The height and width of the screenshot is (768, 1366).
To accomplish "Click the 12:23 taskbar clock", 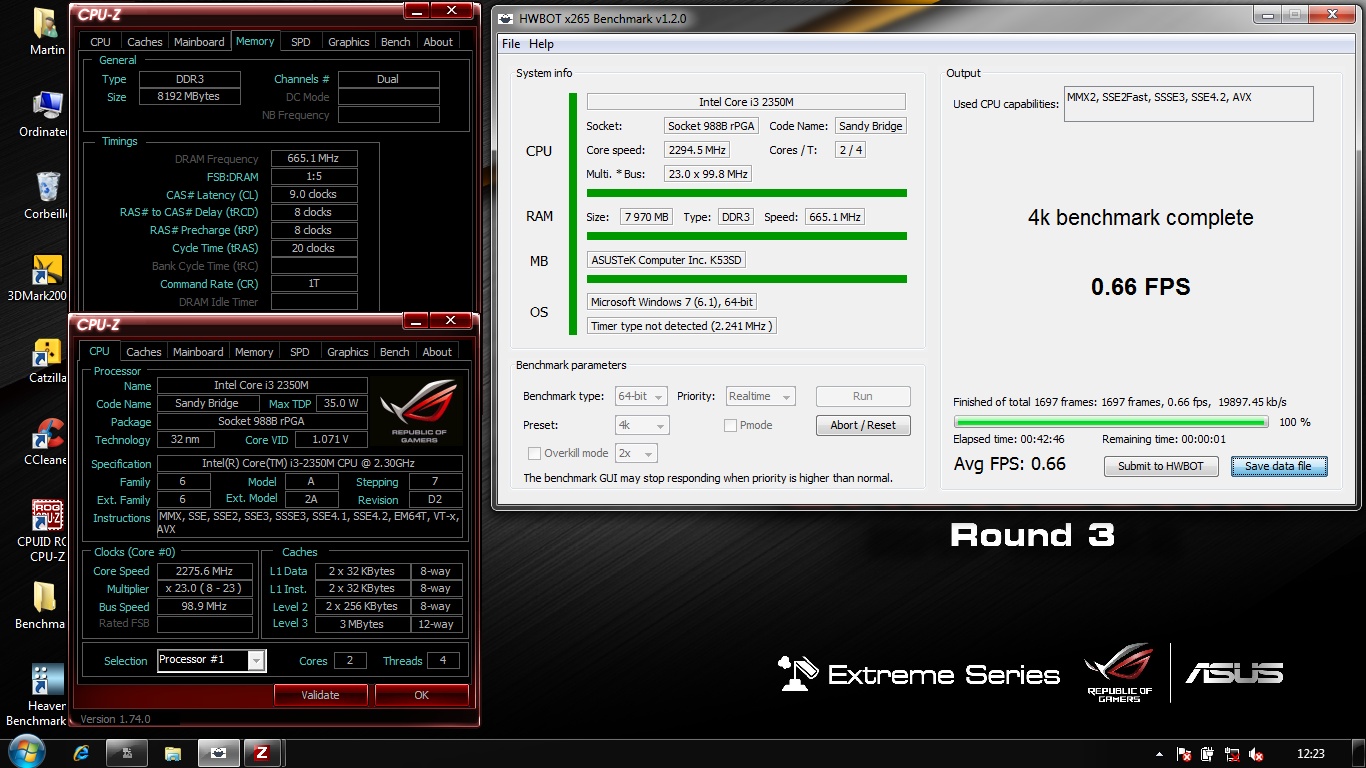I will (x=1310, y=754).
